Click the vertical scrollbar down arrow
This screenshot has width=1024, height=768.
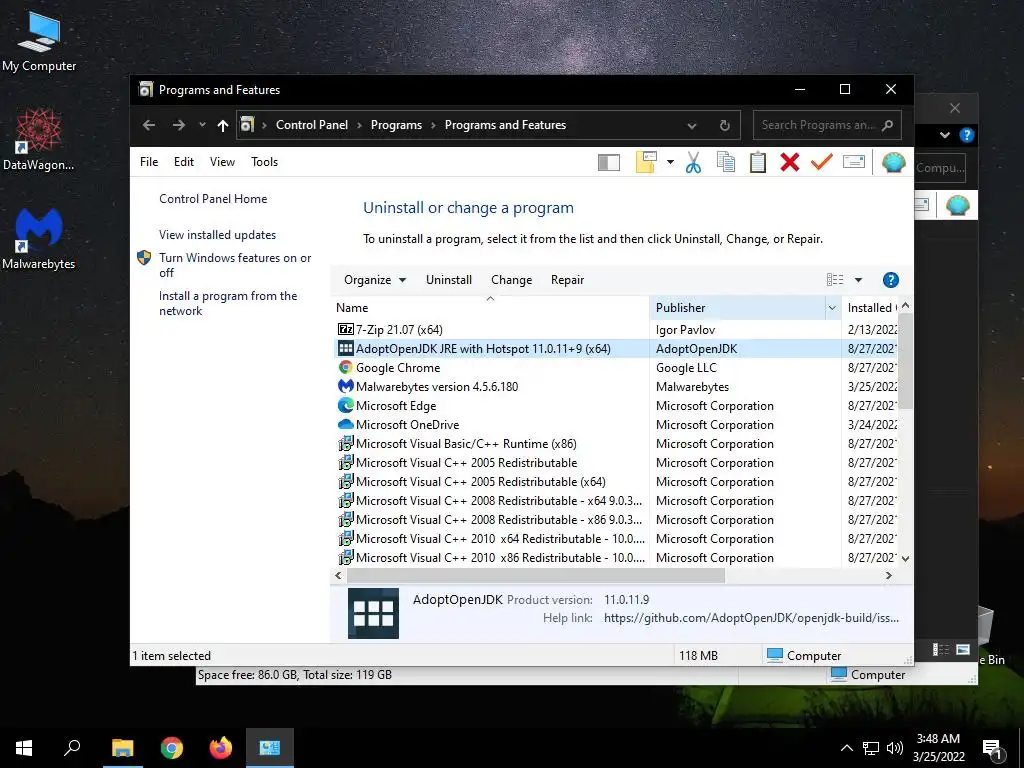(x=905, y=558)
